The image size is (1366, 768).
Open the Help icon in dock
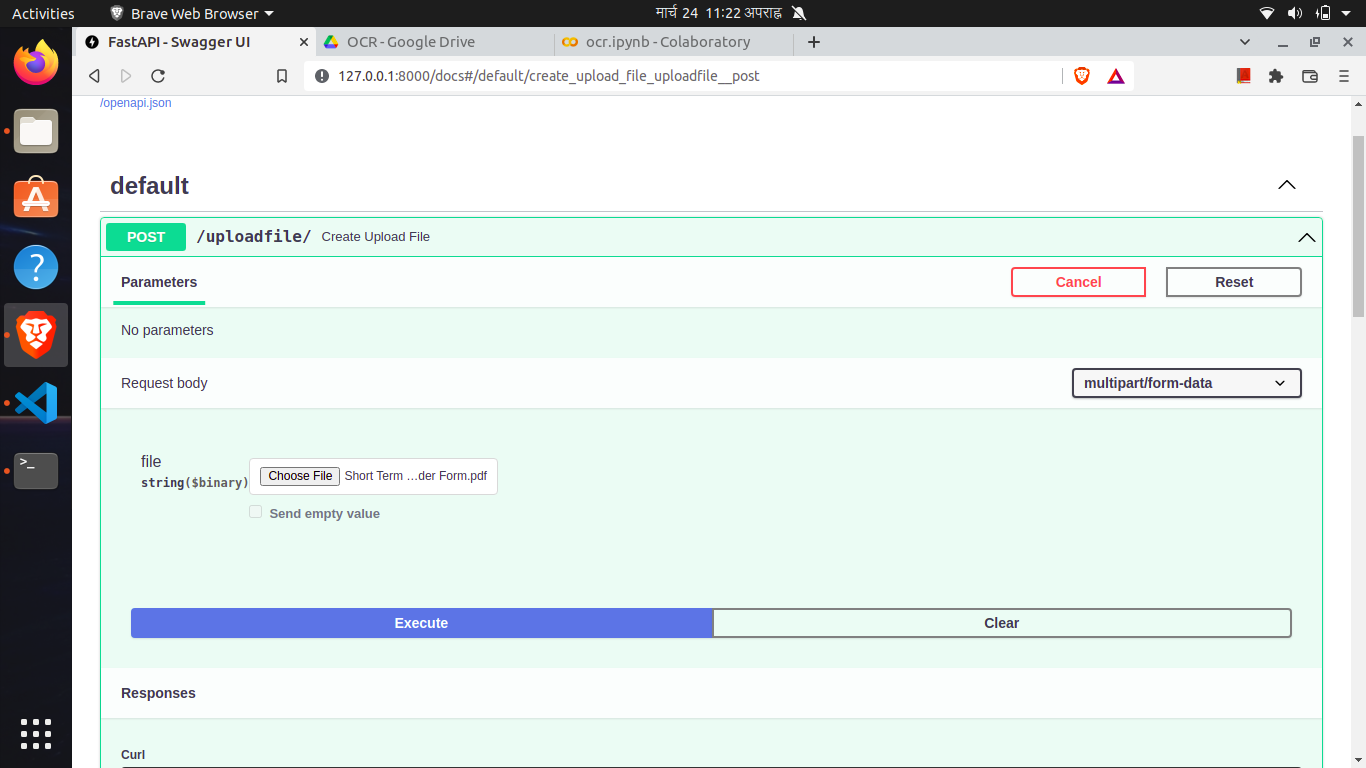(x=36, y=267)
